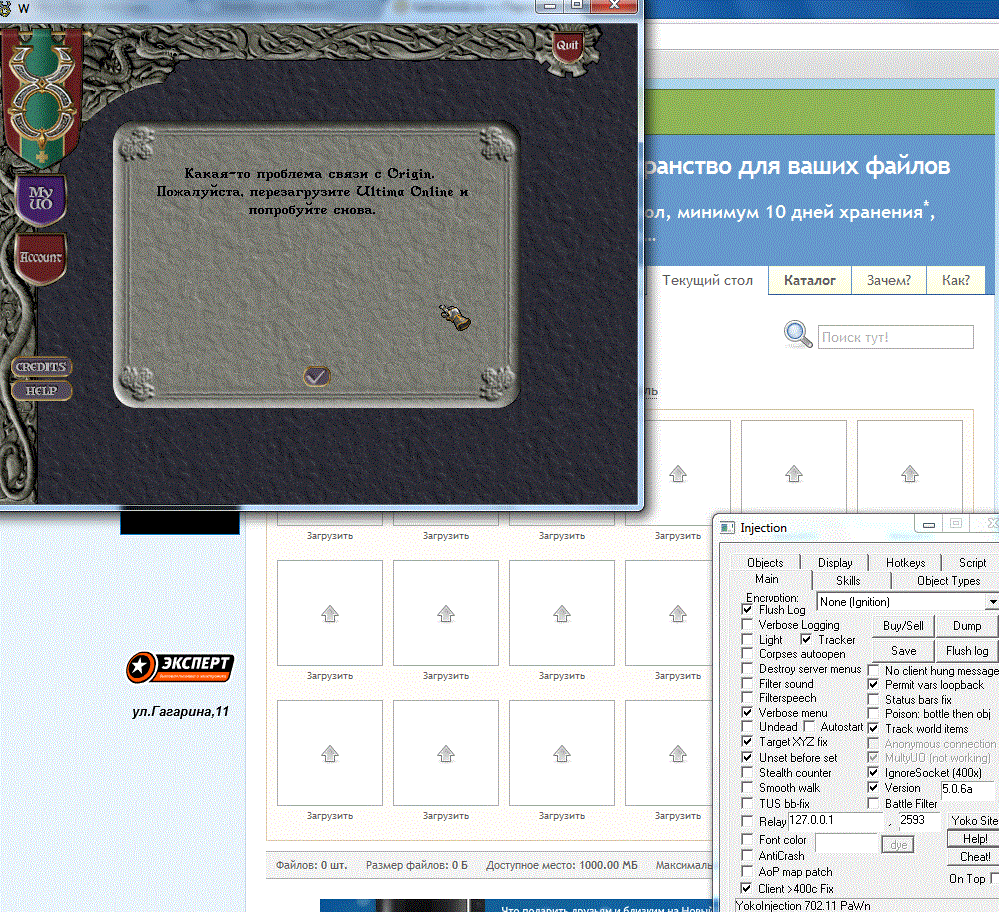Screen dimensions: 999x915
Task: Uncheck the Track world items option
Action: tap(874, 729)
